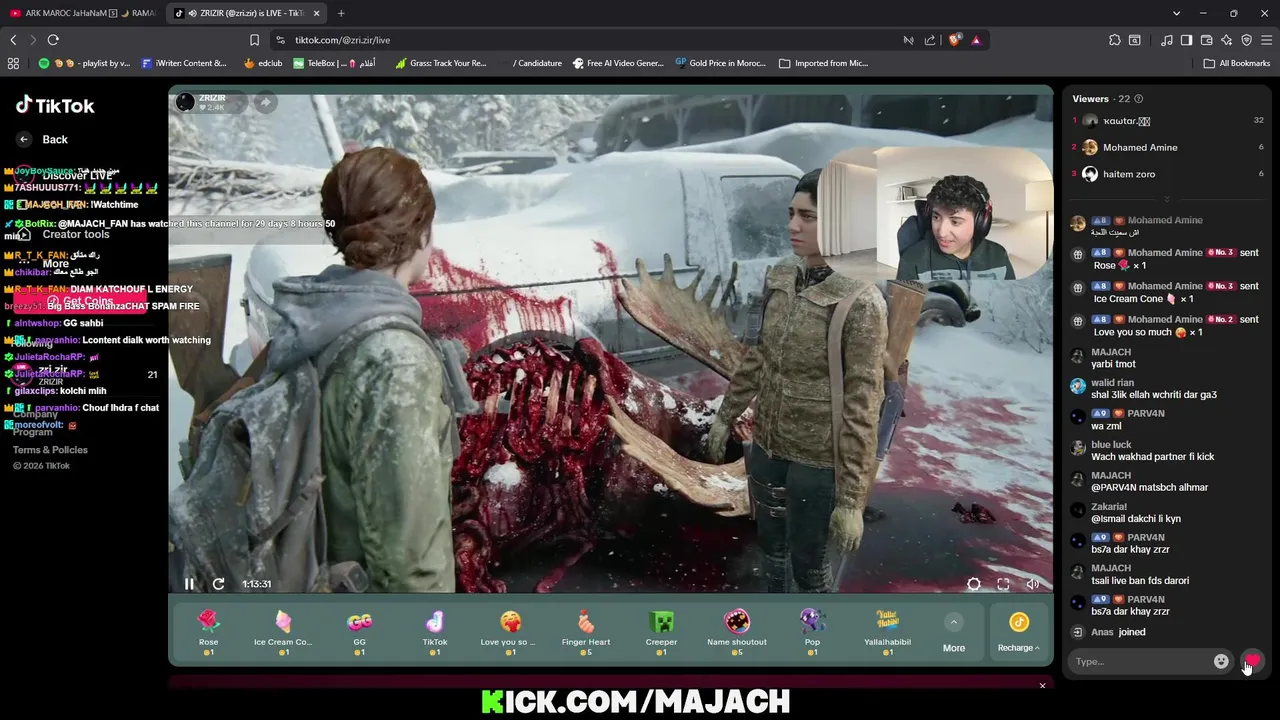
Task: Enter fullscreen mode on the player
Action: [1003, 584]
